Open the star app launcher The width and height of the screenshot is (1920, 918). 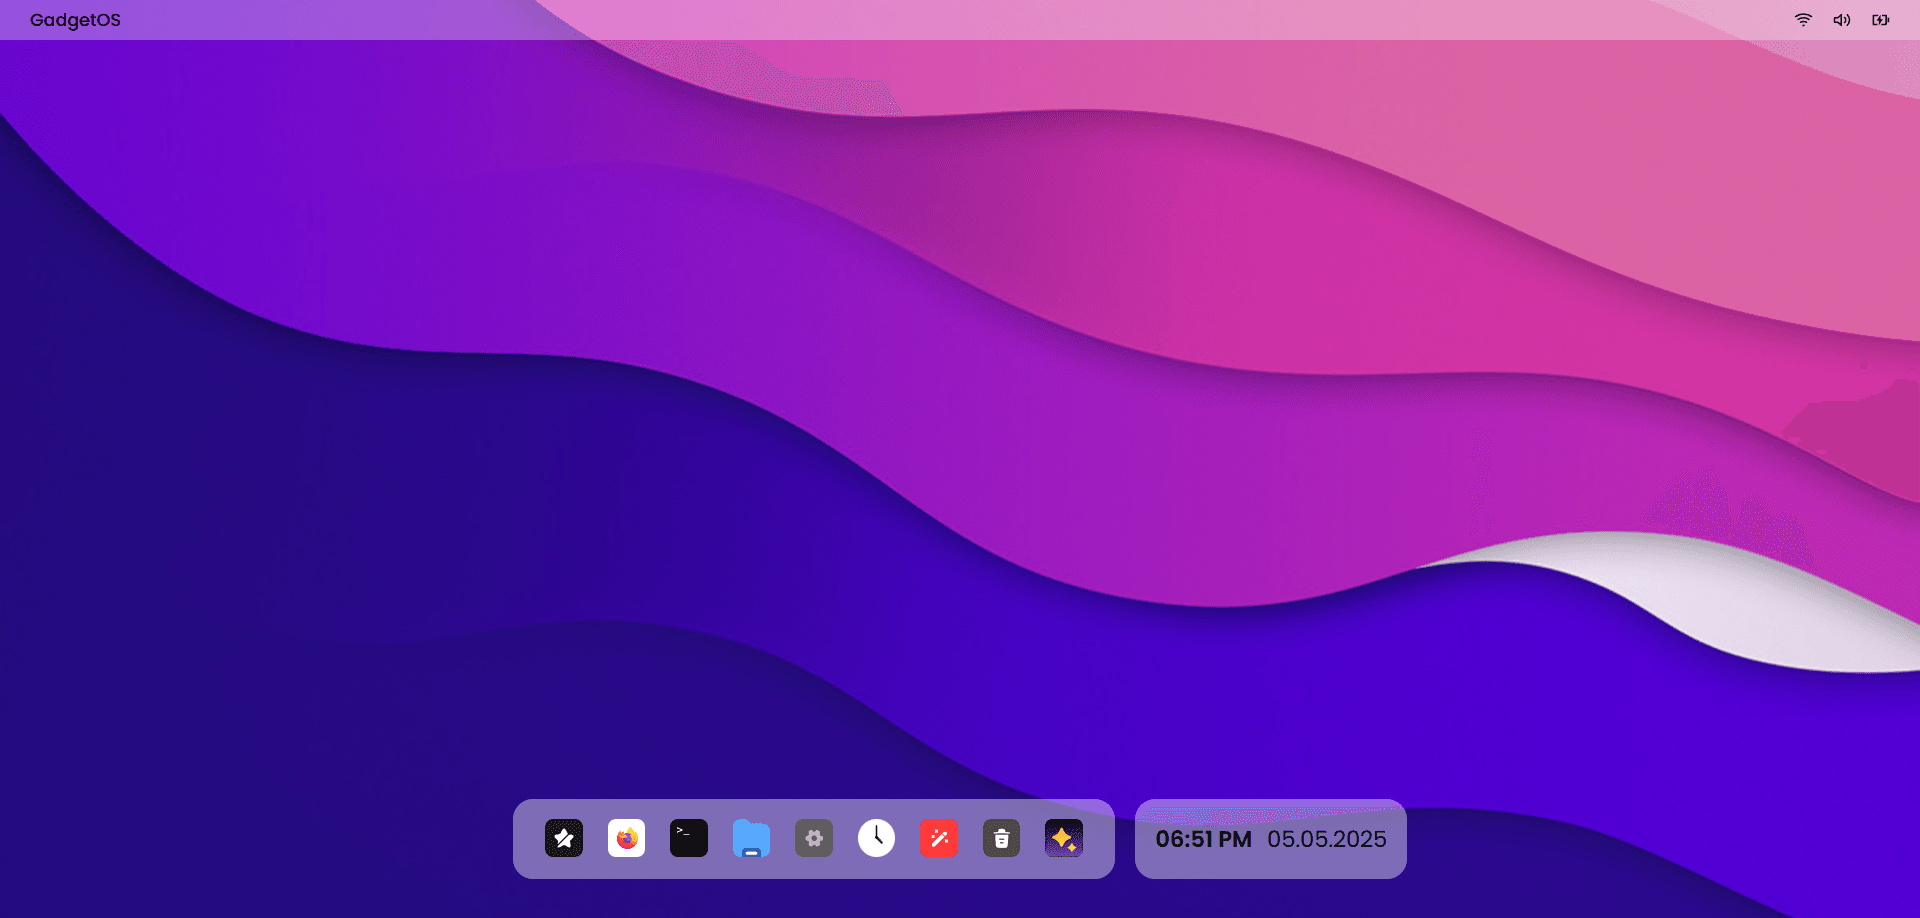click(x=564, y=839)
